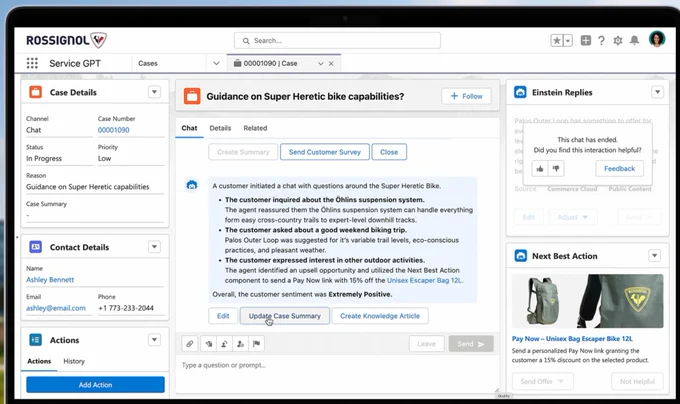Click the Einstein Replies panel icon
Screen dimensions: 680x404
click(520, 92)
